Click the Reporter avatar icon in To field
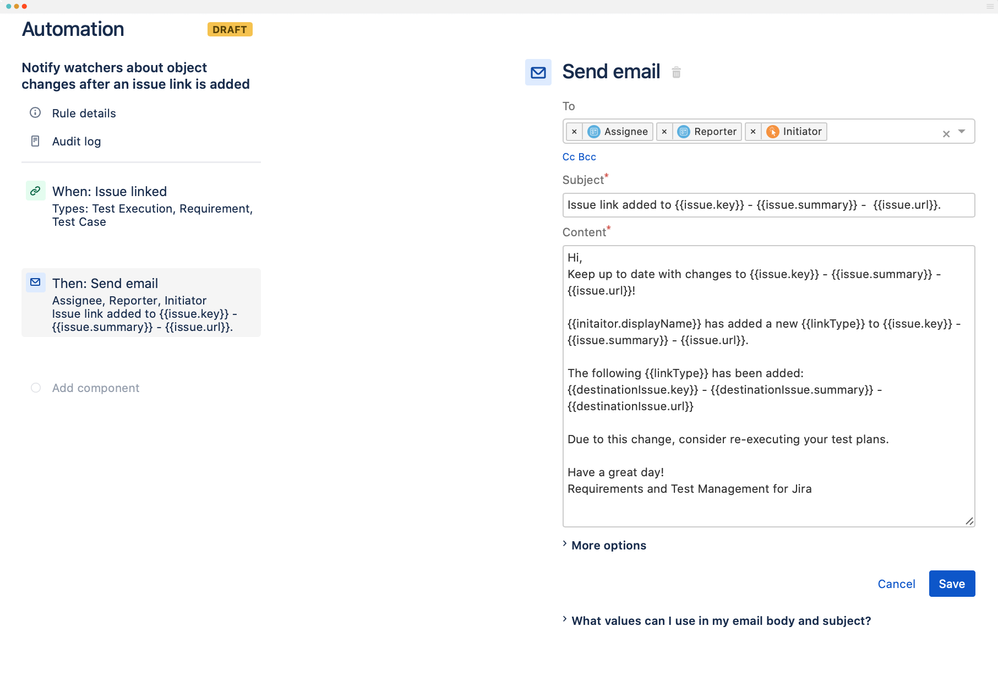The height and width of the screenshot is (674, 998). point(684,132)
